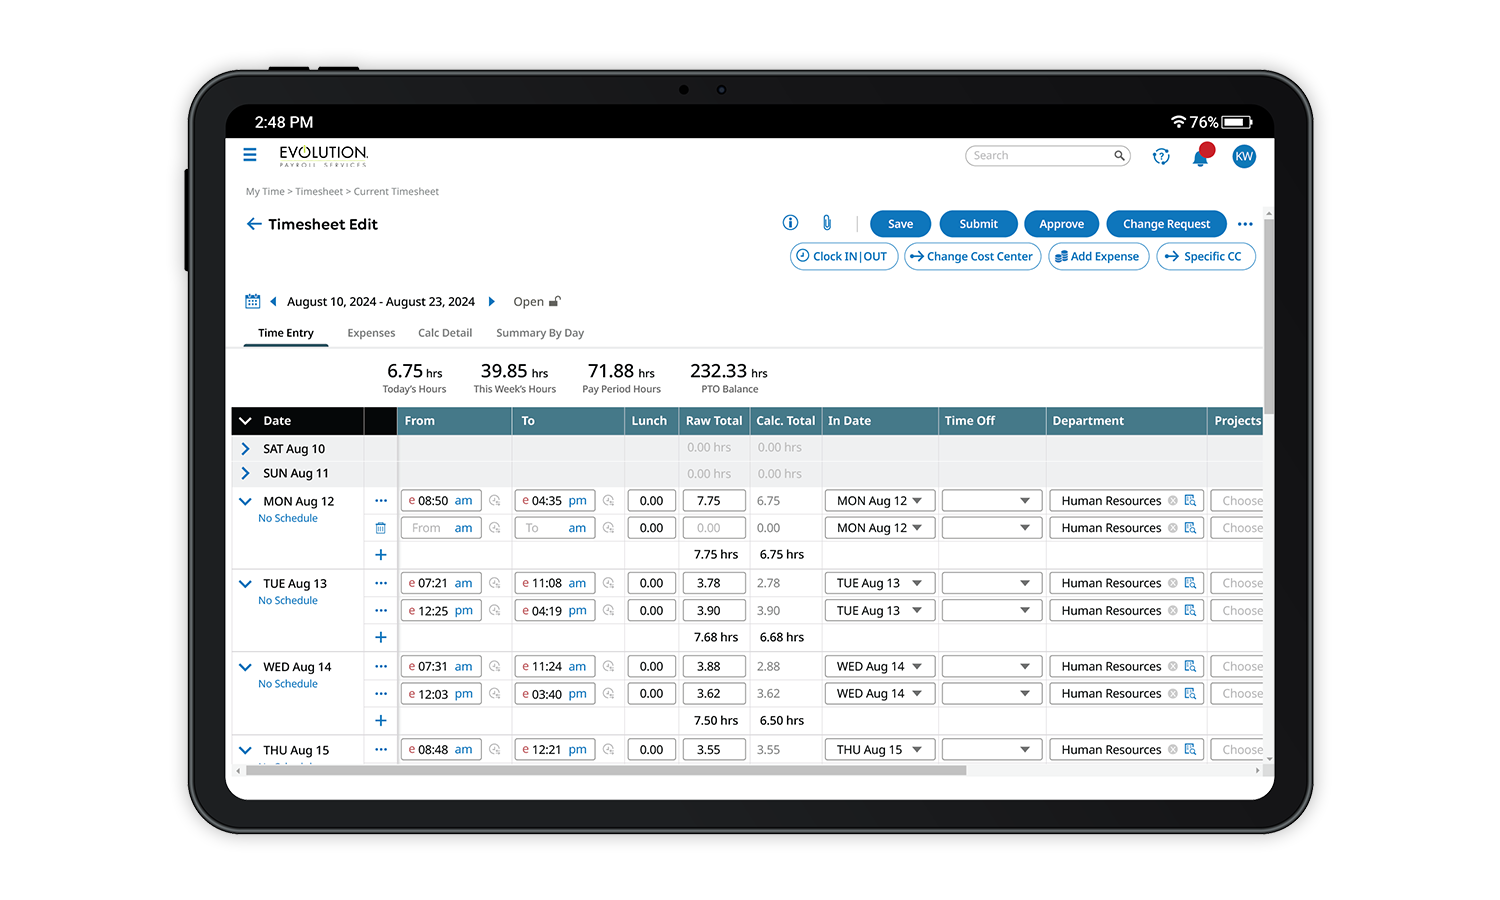Open the calendar date picker icon

pyautogui.click(x=253, y=300)
